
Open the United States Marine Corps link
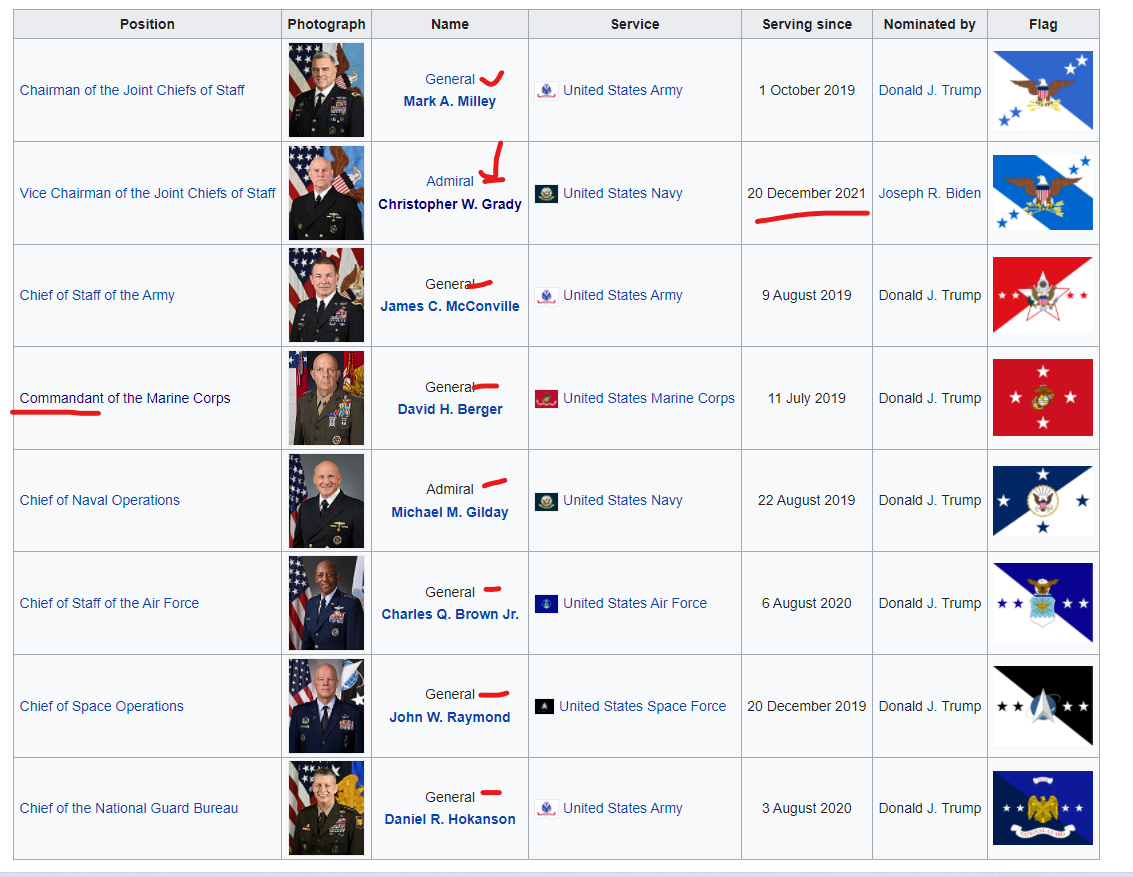tap(649, 399)
